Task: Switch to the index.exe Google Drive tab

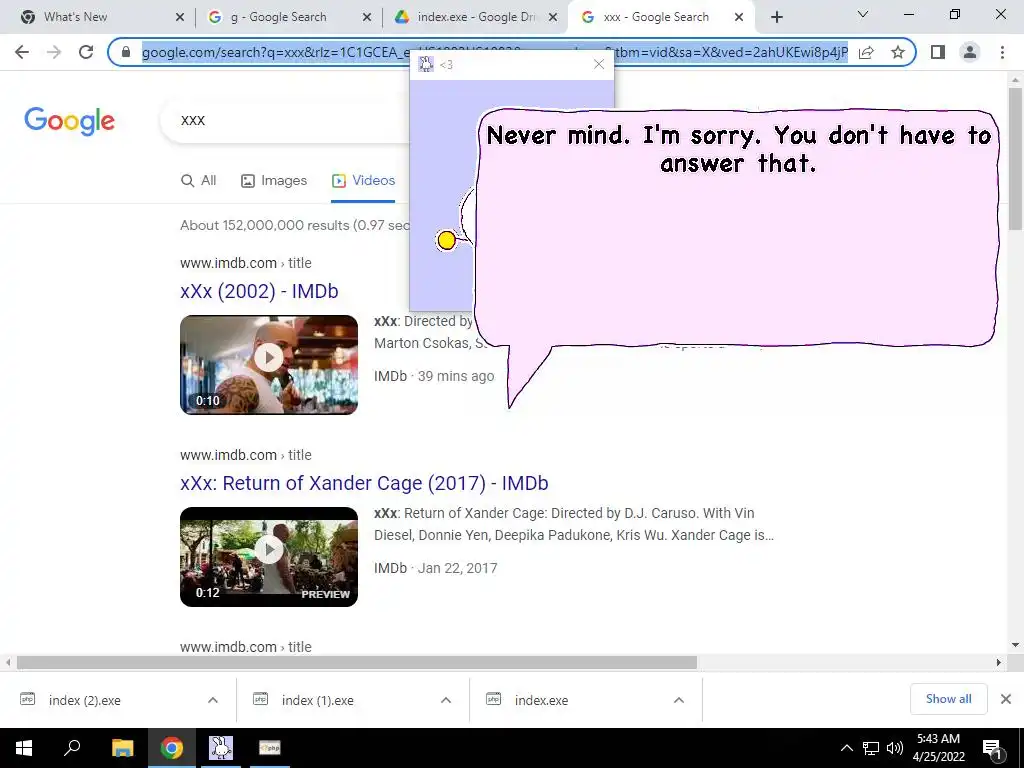Action: (476, 17)
